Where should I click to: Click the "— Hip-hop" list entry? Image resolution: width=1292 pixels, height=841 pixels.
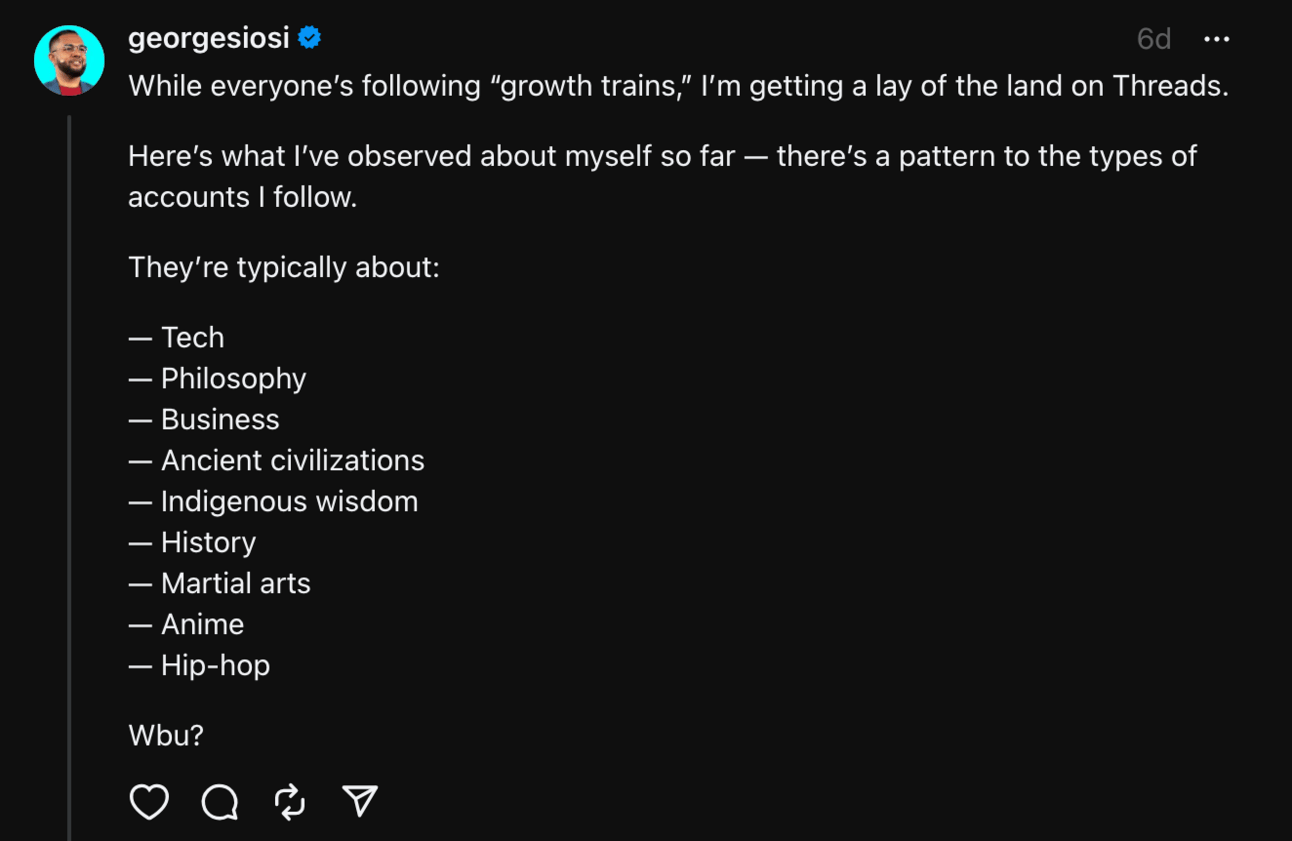(x=199, y=665)
